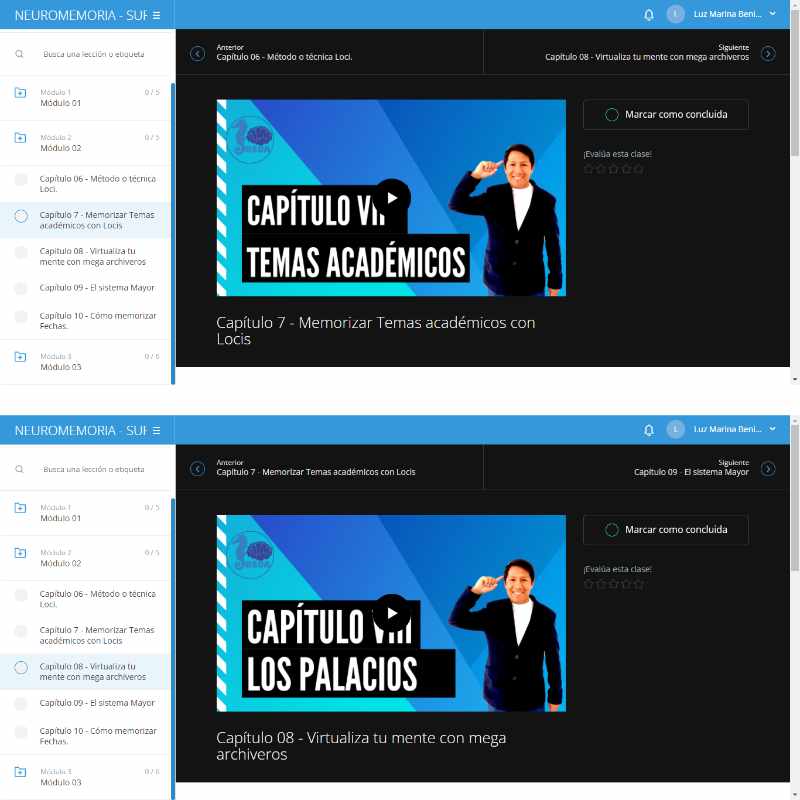Viewport: 800px width, 800px height.
Task: Mark Capítulo 7 lesson as concluded
Action: coord(665,115)
